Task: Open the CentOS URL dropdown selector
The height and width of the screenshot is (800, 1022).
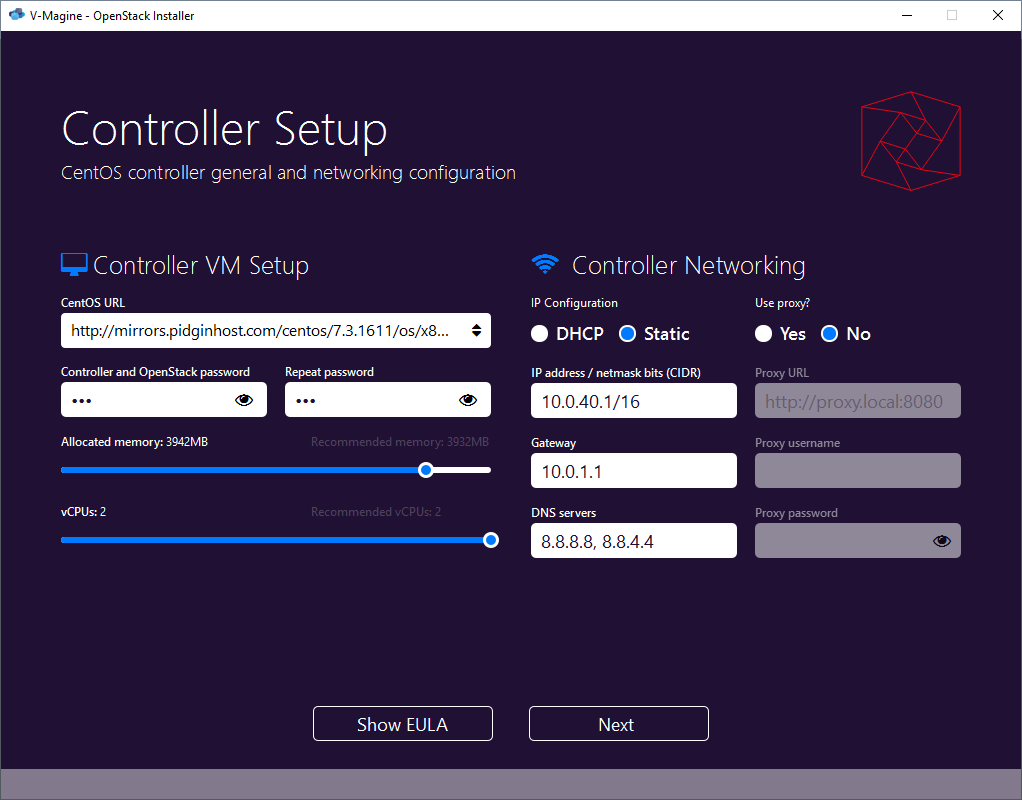Action: click(x=476, y=330)
